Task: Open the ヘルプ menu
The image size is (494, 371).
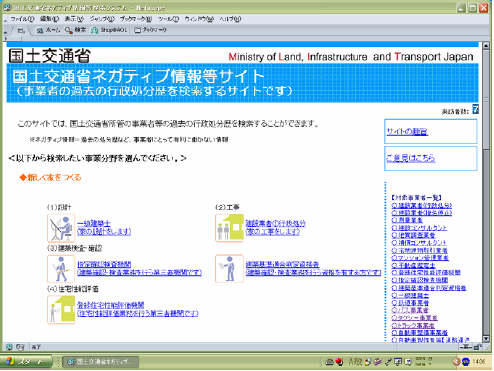Action: [230, 19]
